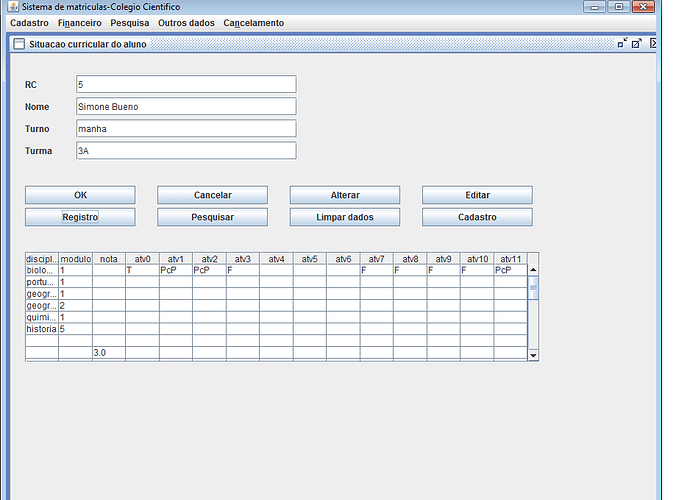The width and height of the screenshot is (690, 500).
Task: Select the historia row discipline cell
Action: 42,329
